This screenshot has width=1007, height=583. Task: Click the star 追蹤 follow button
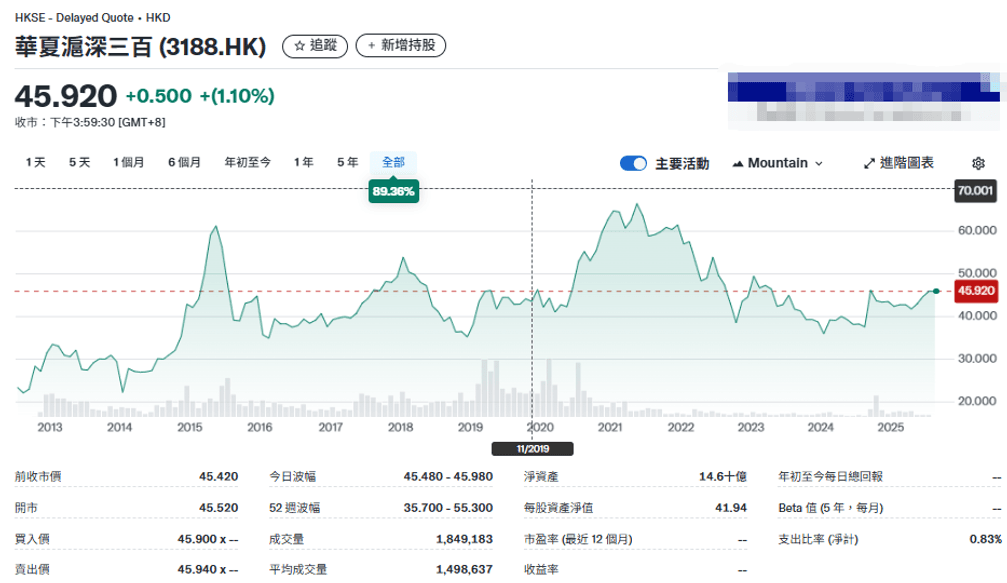tap(315, 46)
